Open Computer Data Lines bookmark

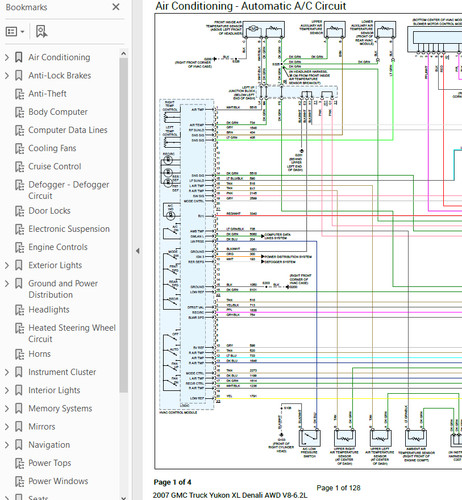point(68,130)
